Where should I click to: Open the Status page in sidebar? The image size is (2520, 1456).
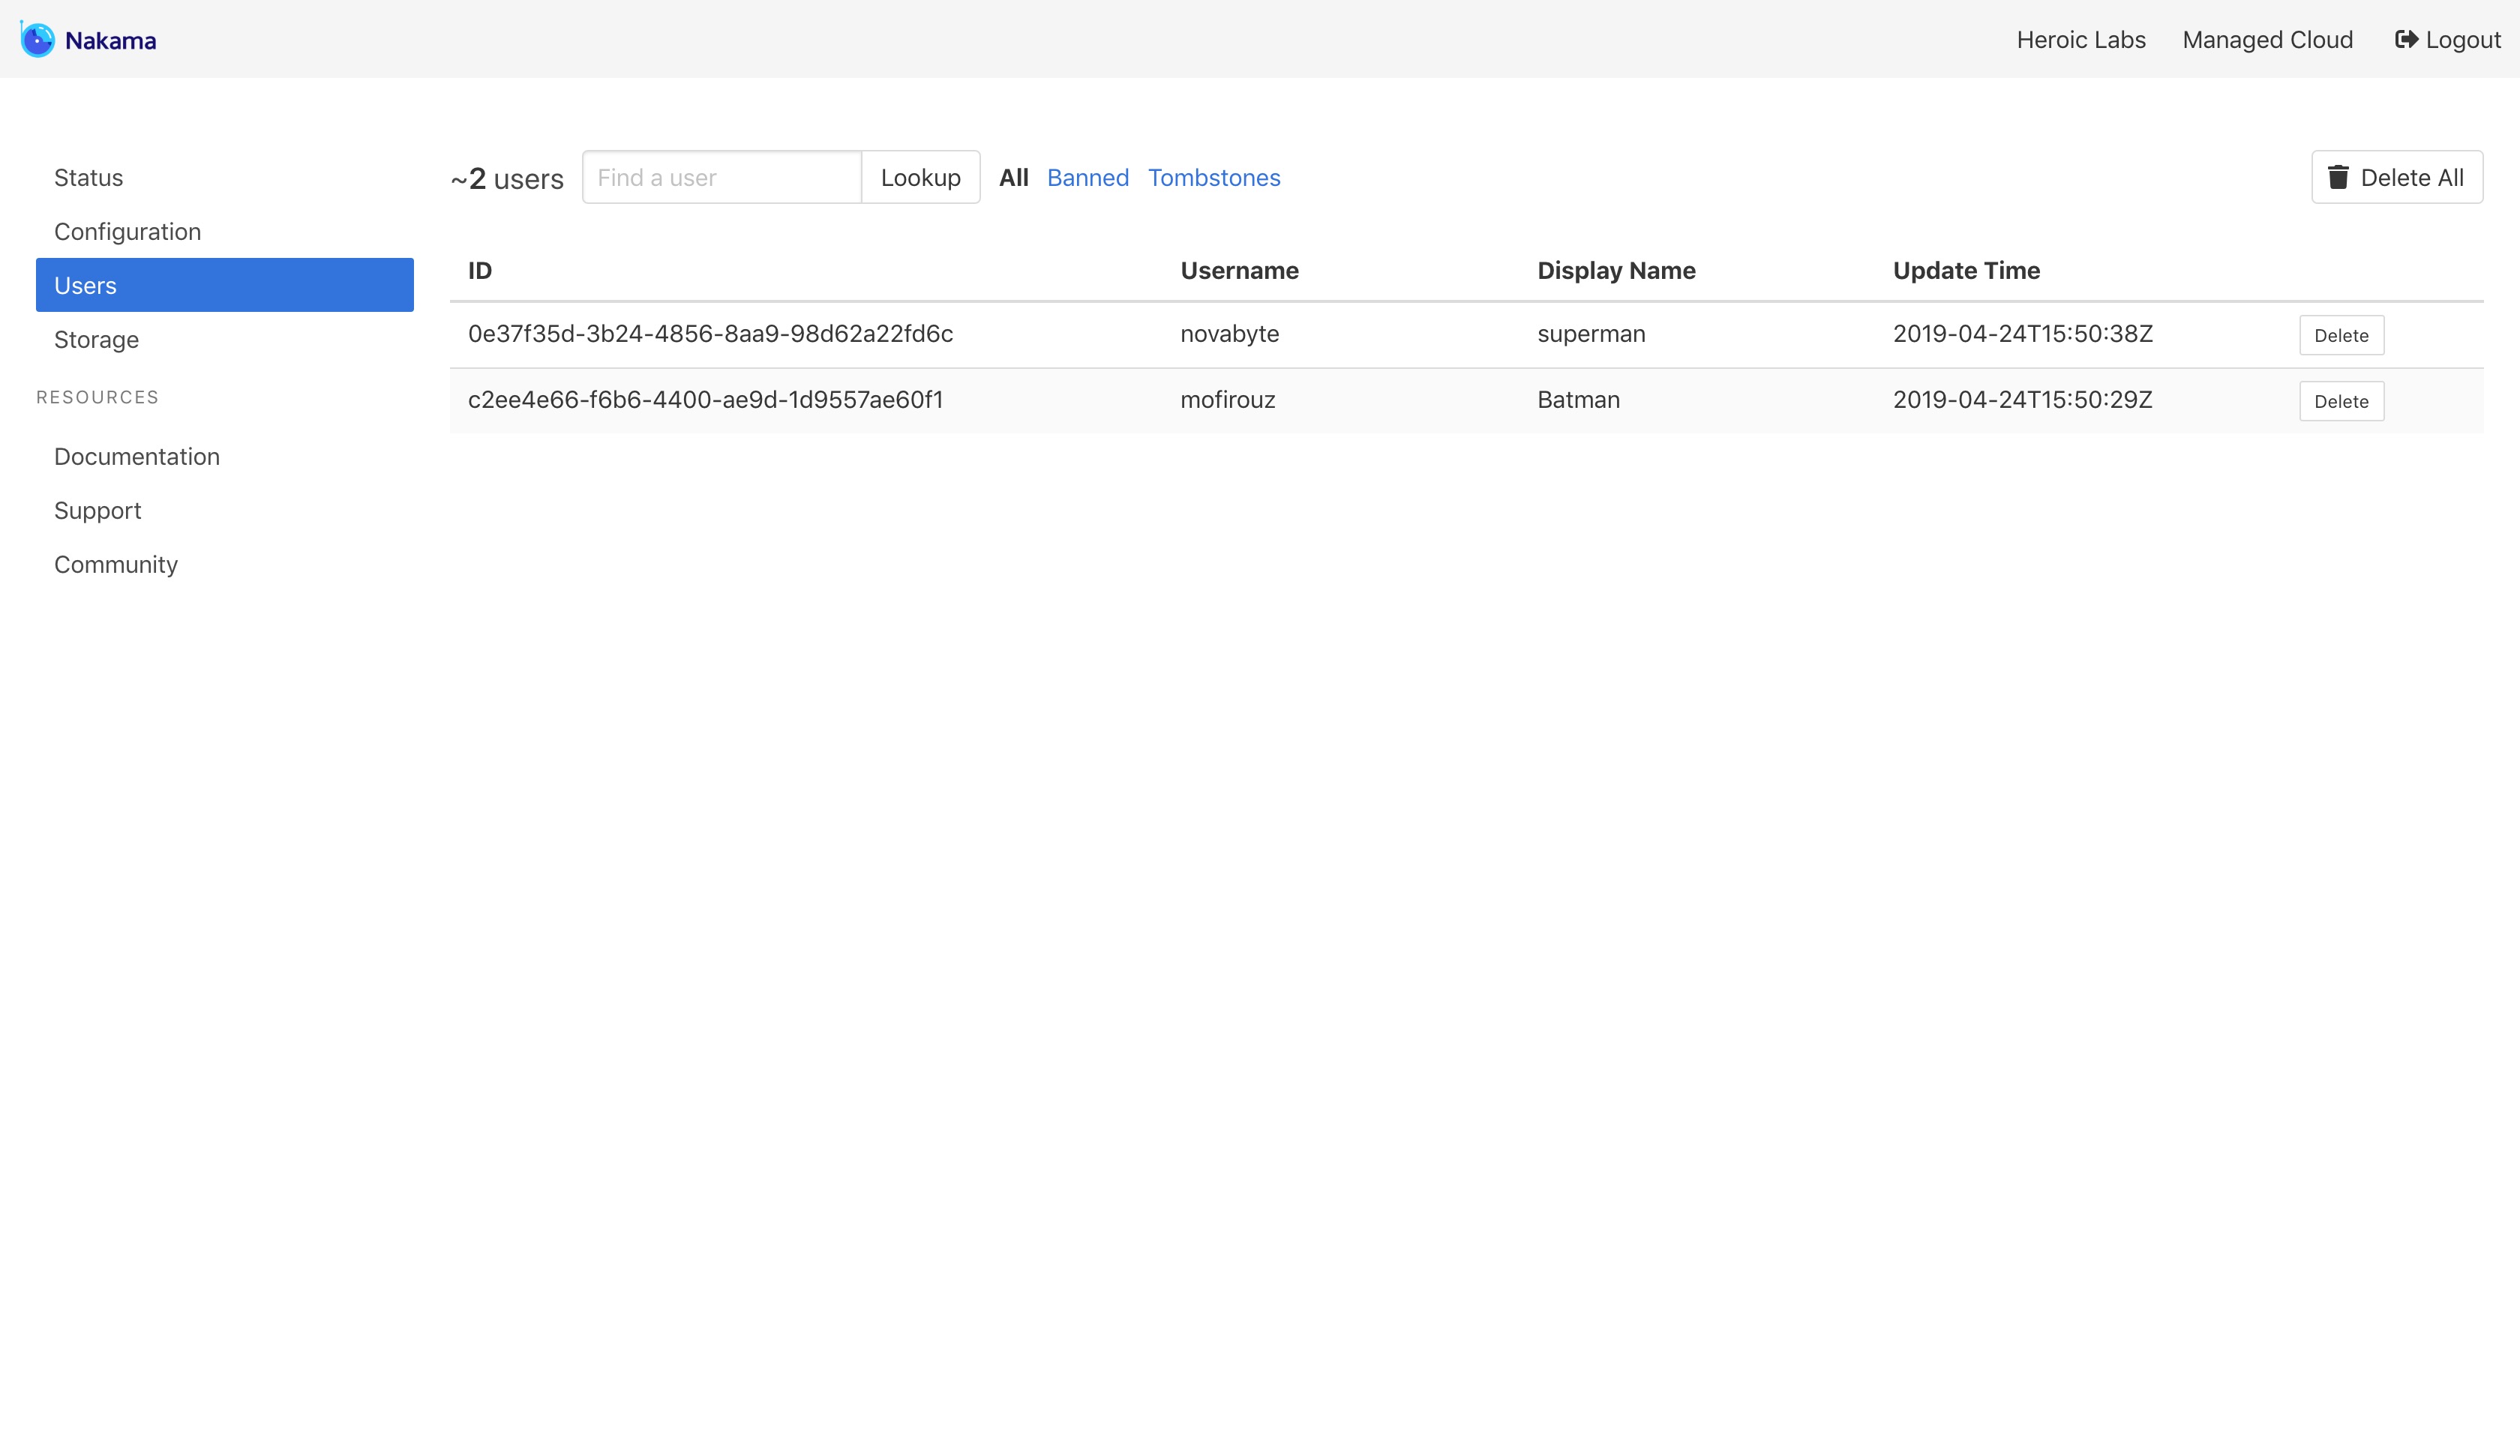coord(88,178)
